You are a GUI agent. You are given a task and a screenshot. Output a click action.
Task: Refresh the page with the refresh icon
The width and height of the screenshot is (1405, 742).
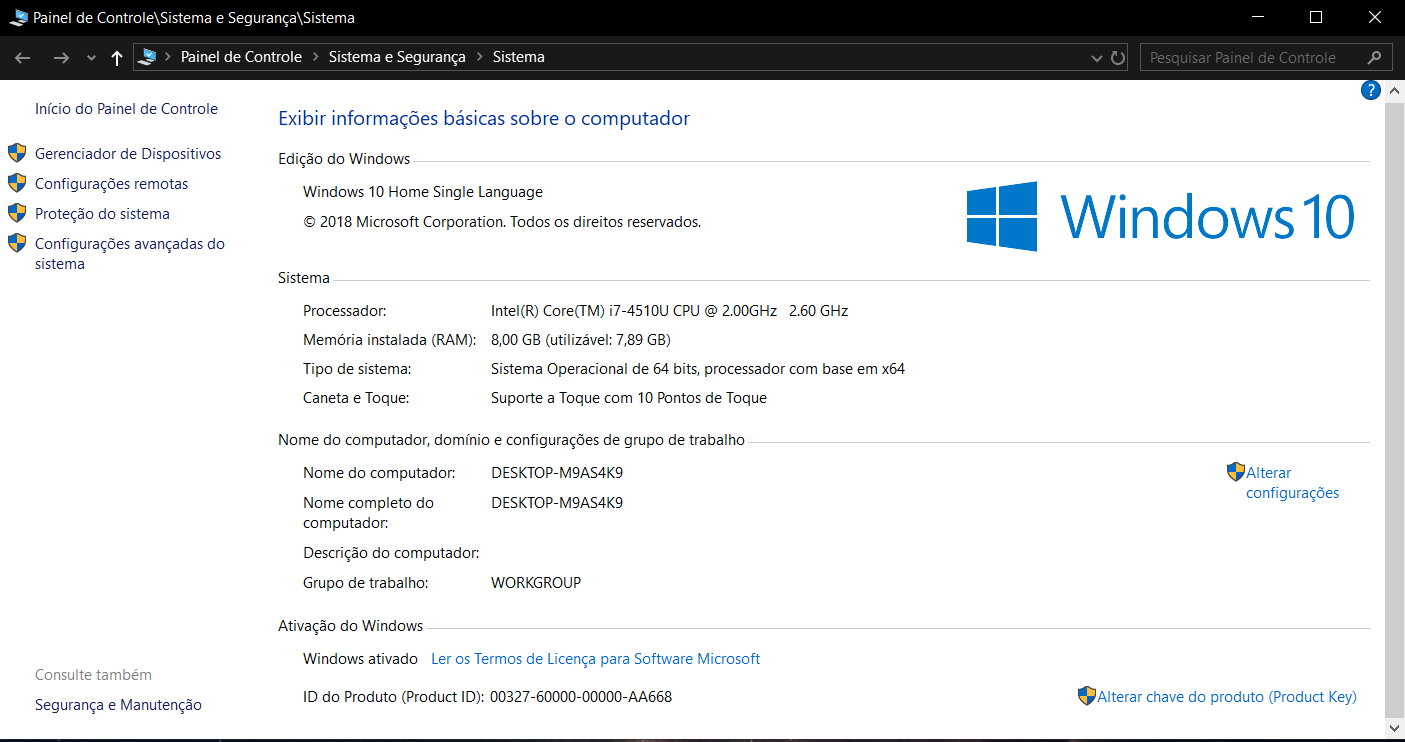pos(1118,58)
